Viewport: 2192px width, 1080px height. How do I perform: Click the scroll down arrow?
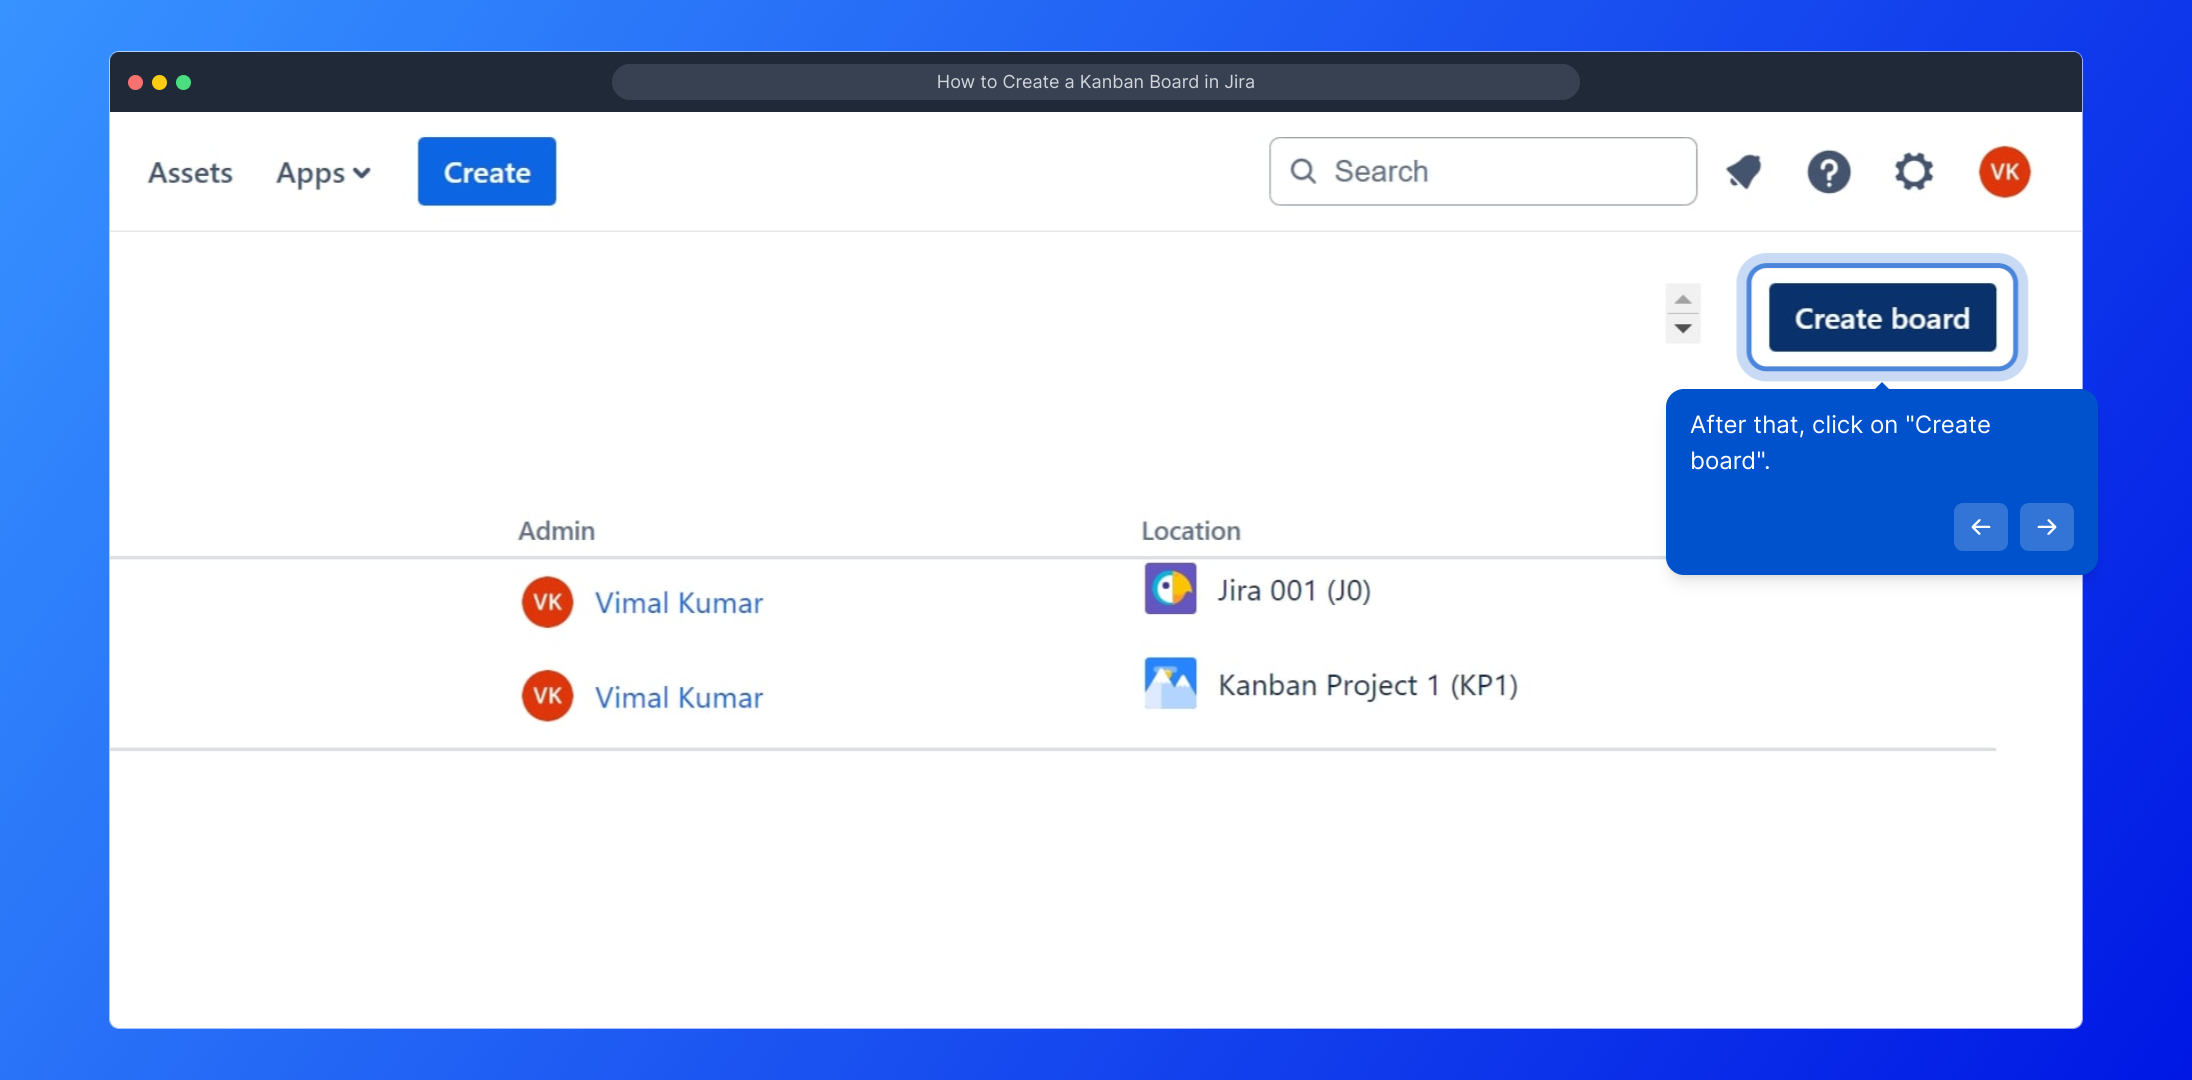pyautogui.click(x=1683, y=328)
